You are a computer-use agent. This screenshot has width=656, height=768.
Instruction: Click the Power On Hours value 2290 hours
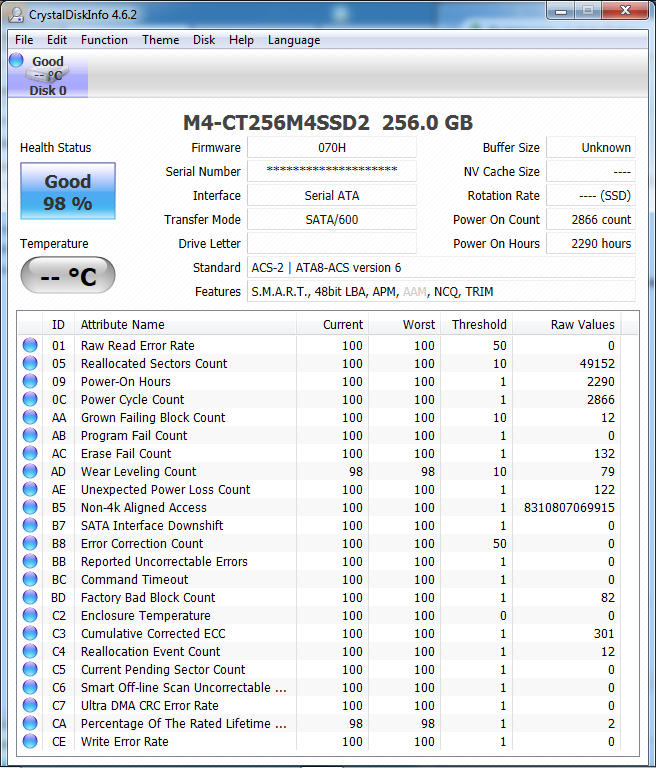591,243
